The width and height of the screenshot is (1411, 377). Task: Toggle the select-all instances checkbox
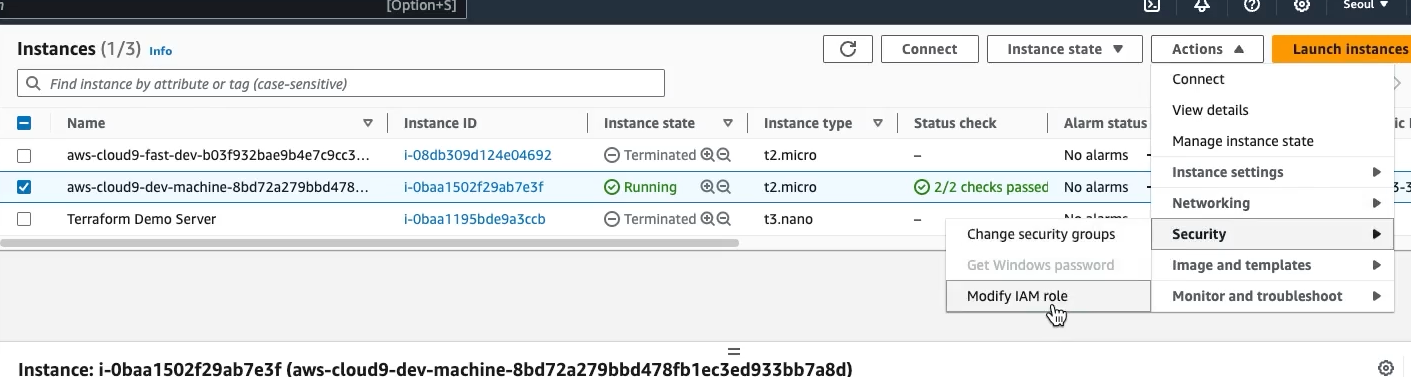pos(25,123)
